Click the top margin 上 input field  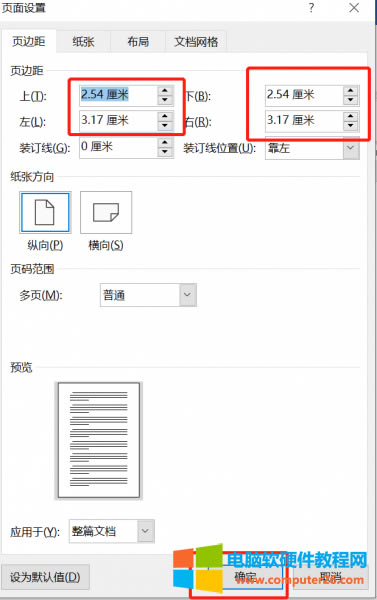tap(118, 95)
